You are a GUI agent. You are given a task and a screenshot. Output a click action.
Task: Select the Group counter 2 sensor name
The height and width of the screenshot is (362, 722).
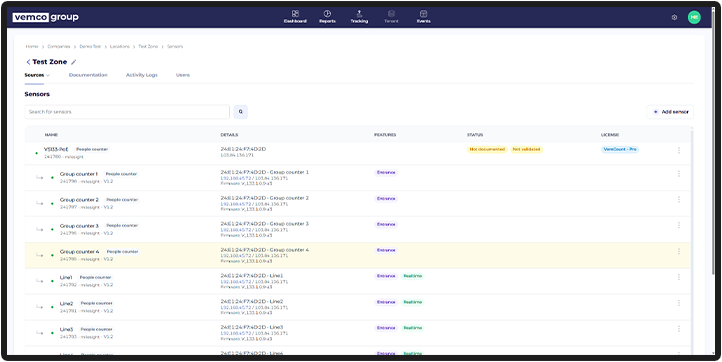tap(79, 200)
